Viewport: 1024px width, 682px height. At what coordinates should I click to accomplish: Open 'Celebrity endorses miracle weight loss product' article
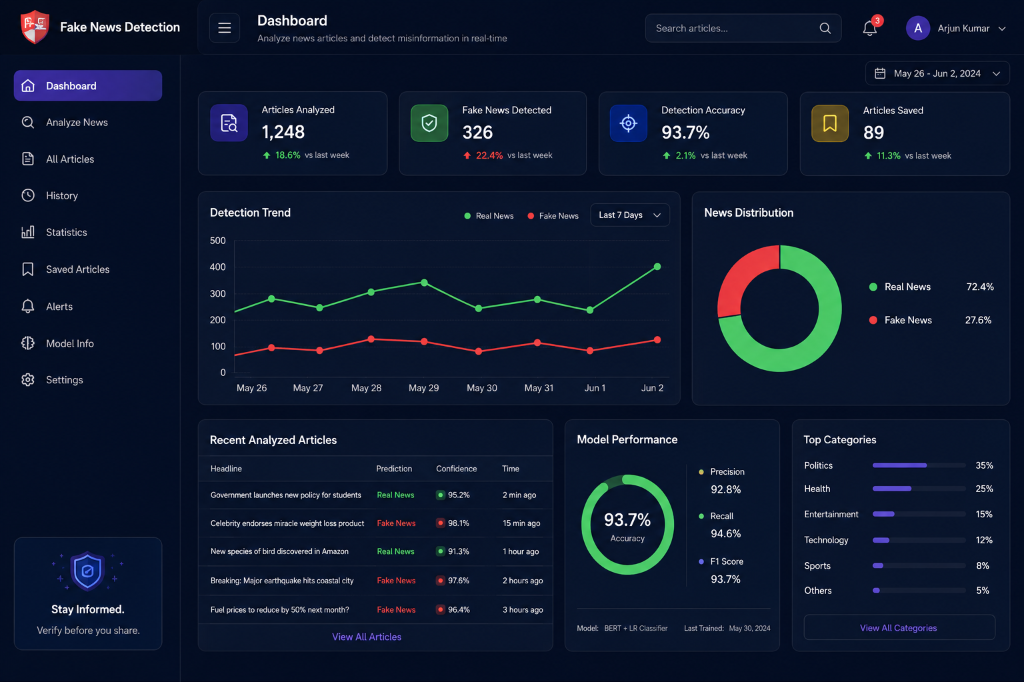coord(287,523)
